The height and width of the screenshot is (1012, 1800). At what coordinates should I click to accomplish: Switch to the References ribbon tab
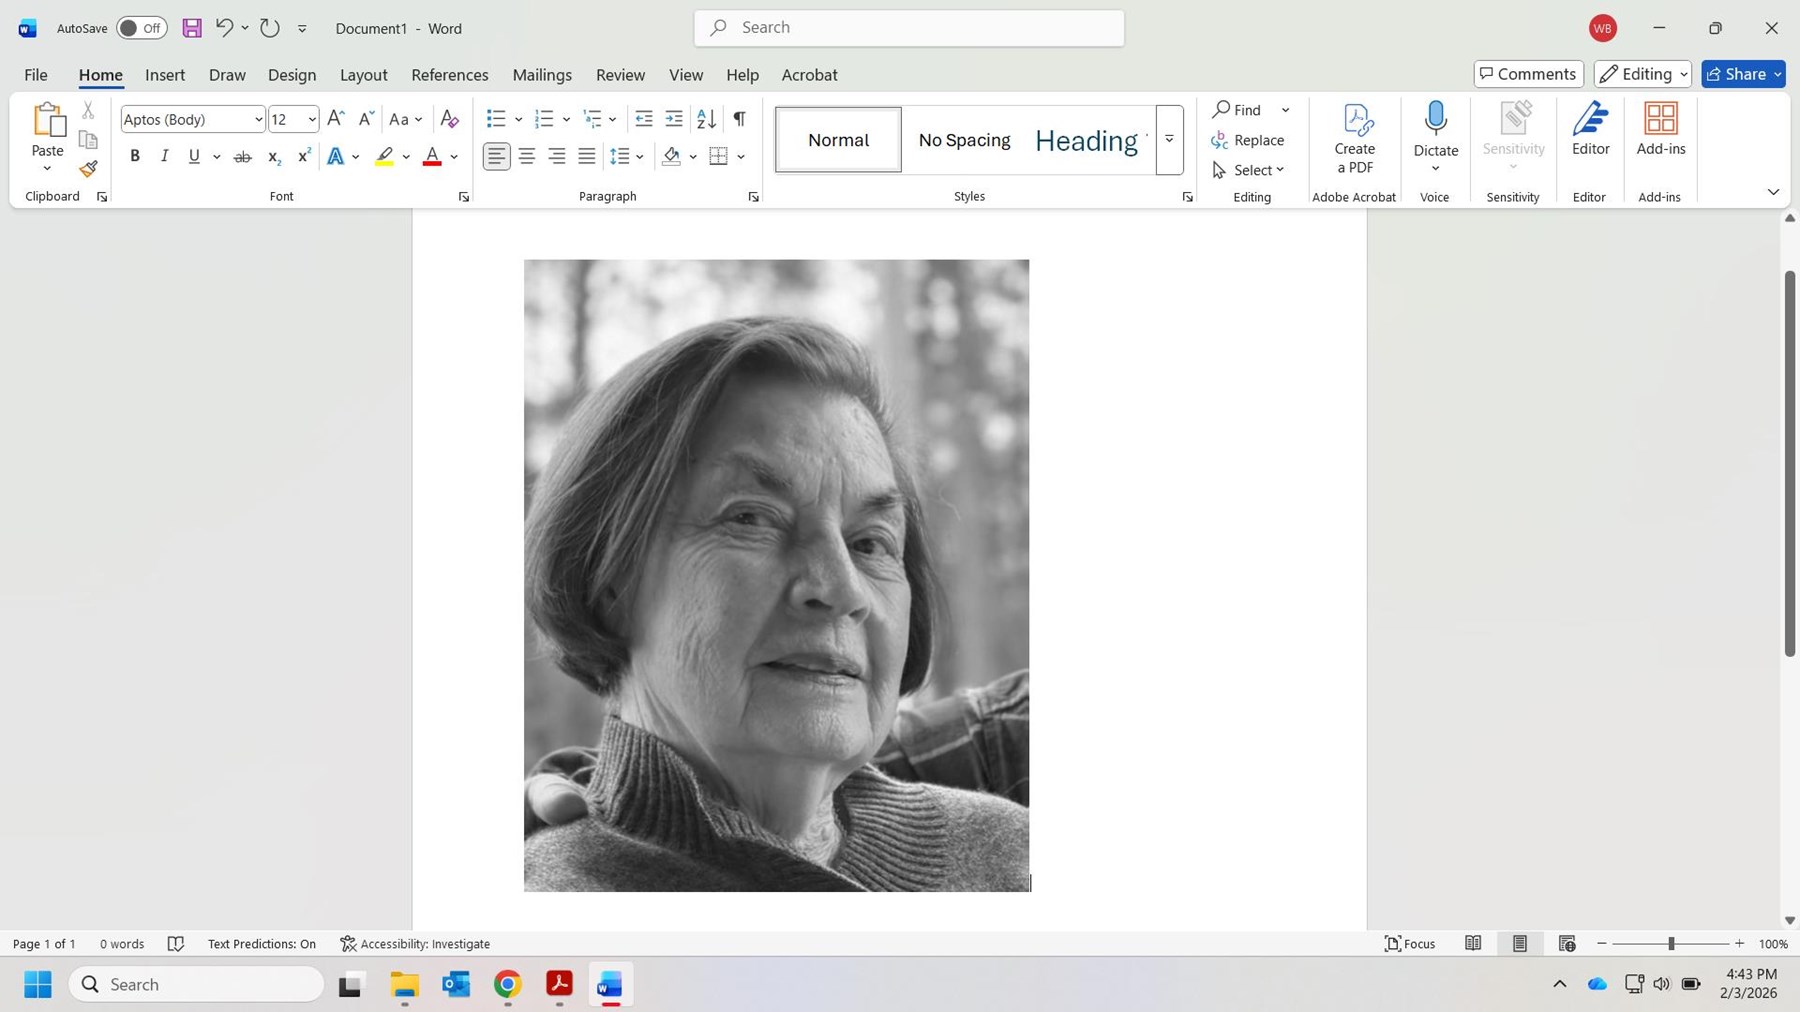click(x=450, y=74)
